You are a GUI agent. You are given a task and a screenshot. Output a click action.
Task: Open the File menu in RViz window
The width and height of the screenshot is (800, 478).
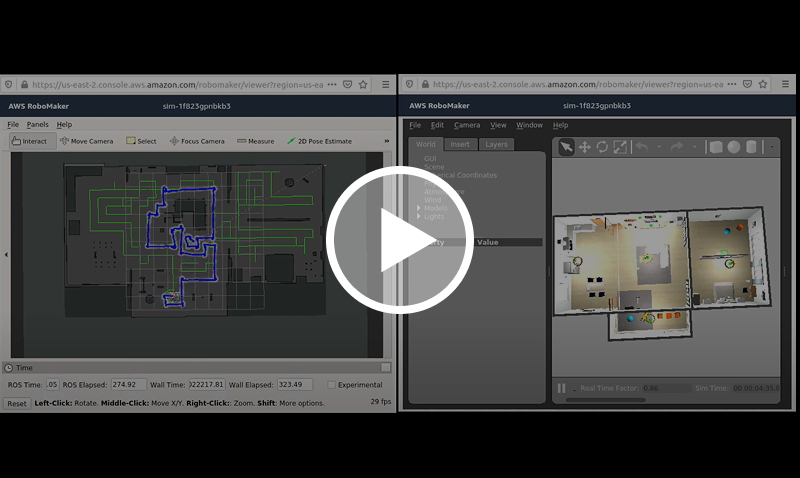coord(13,124)
